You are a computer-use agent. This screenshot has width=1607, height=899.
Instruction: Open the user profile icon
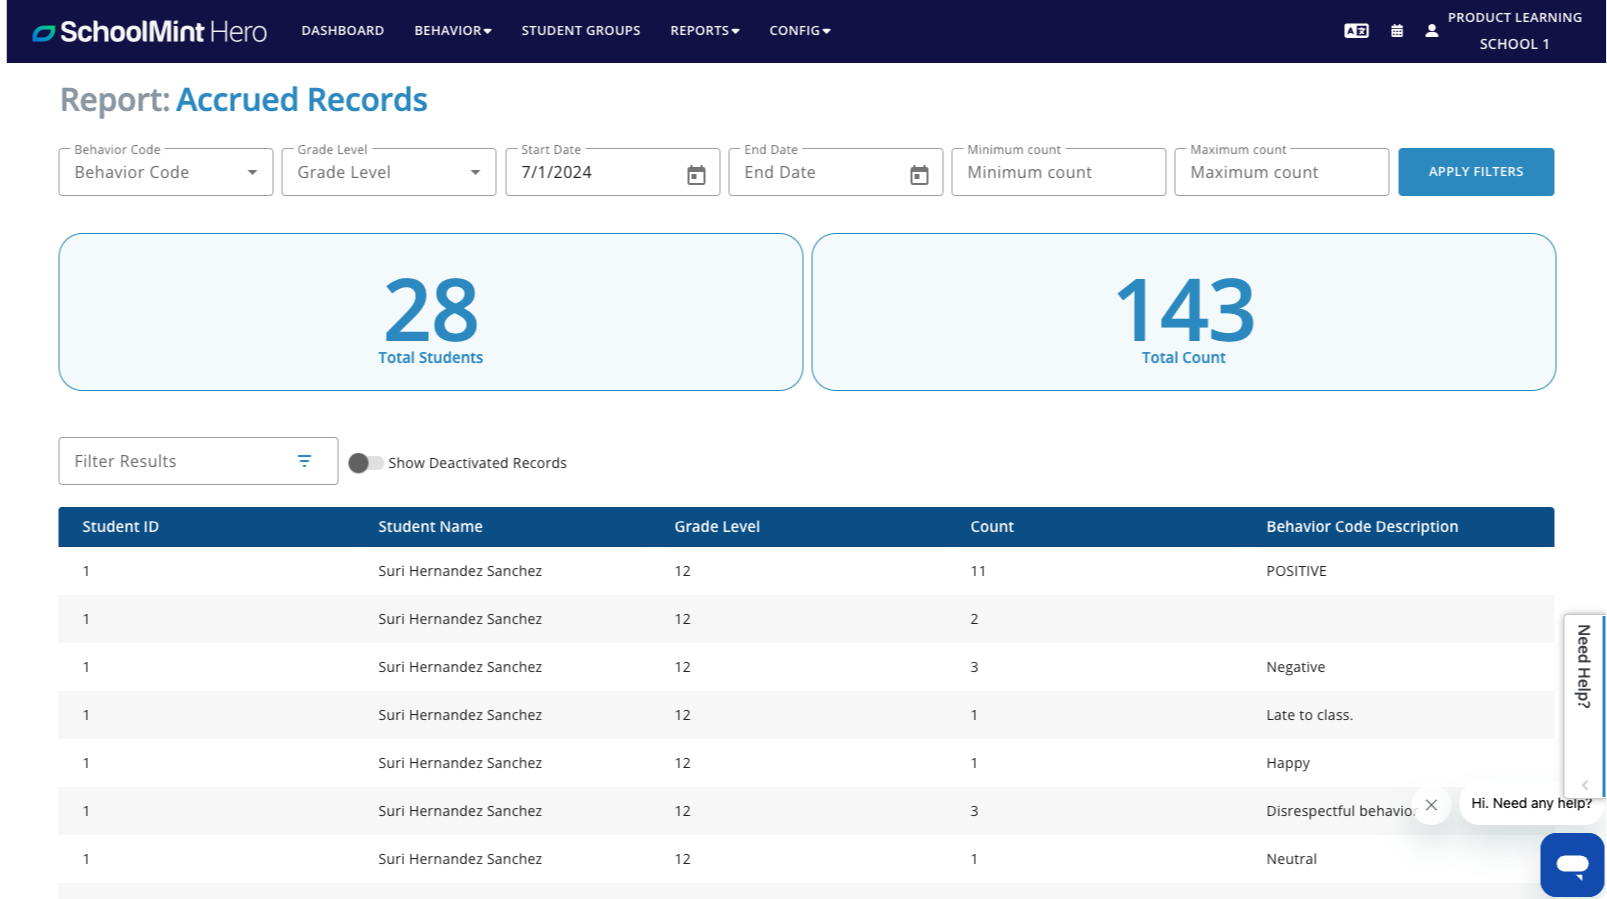tap(1432, 31)
